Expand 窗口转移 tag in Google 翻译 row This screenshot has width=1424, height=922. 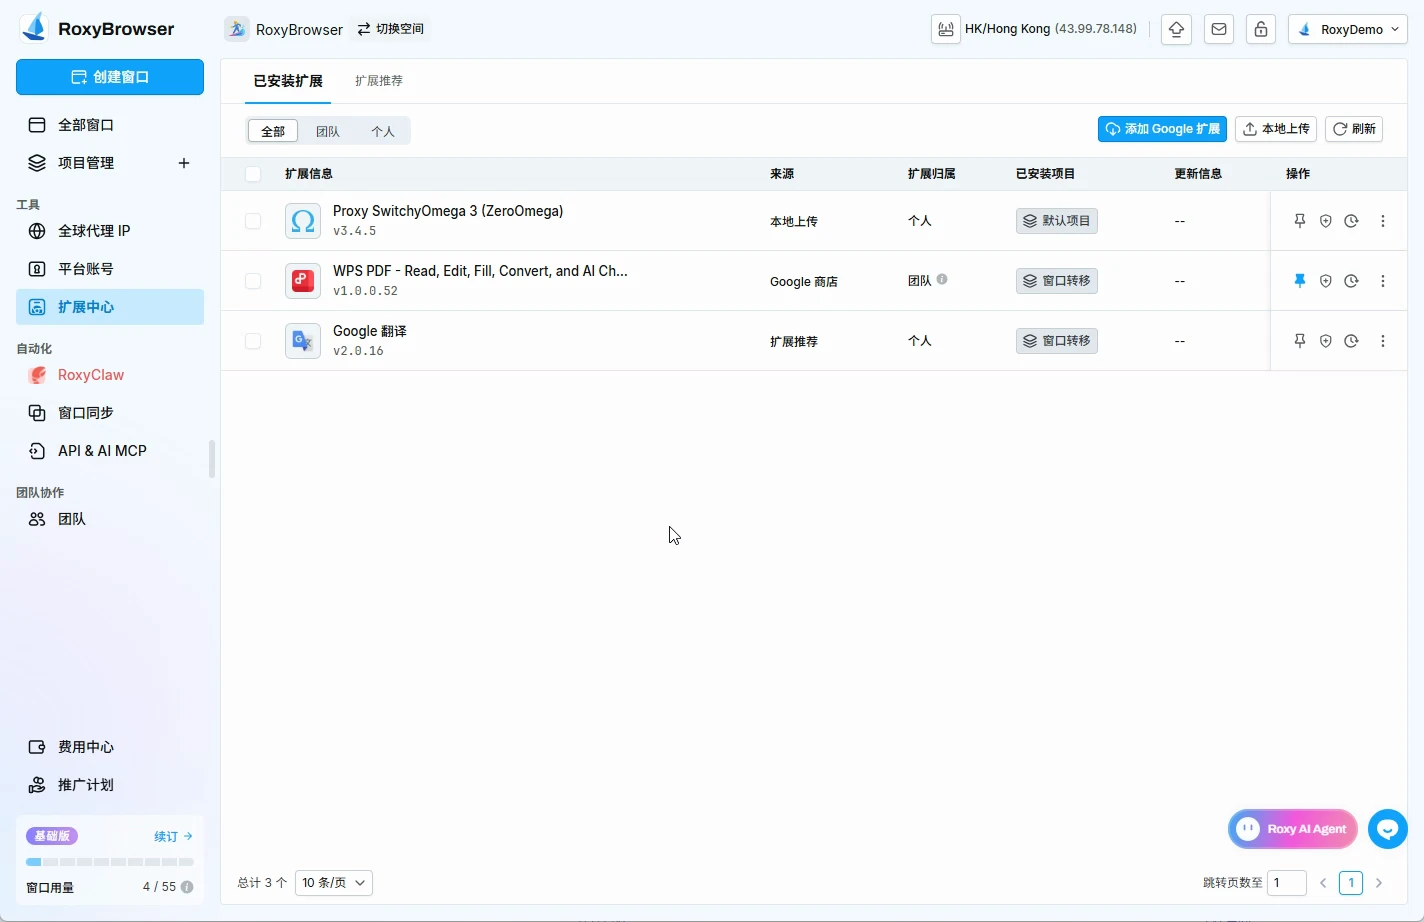coord(1057,341)
